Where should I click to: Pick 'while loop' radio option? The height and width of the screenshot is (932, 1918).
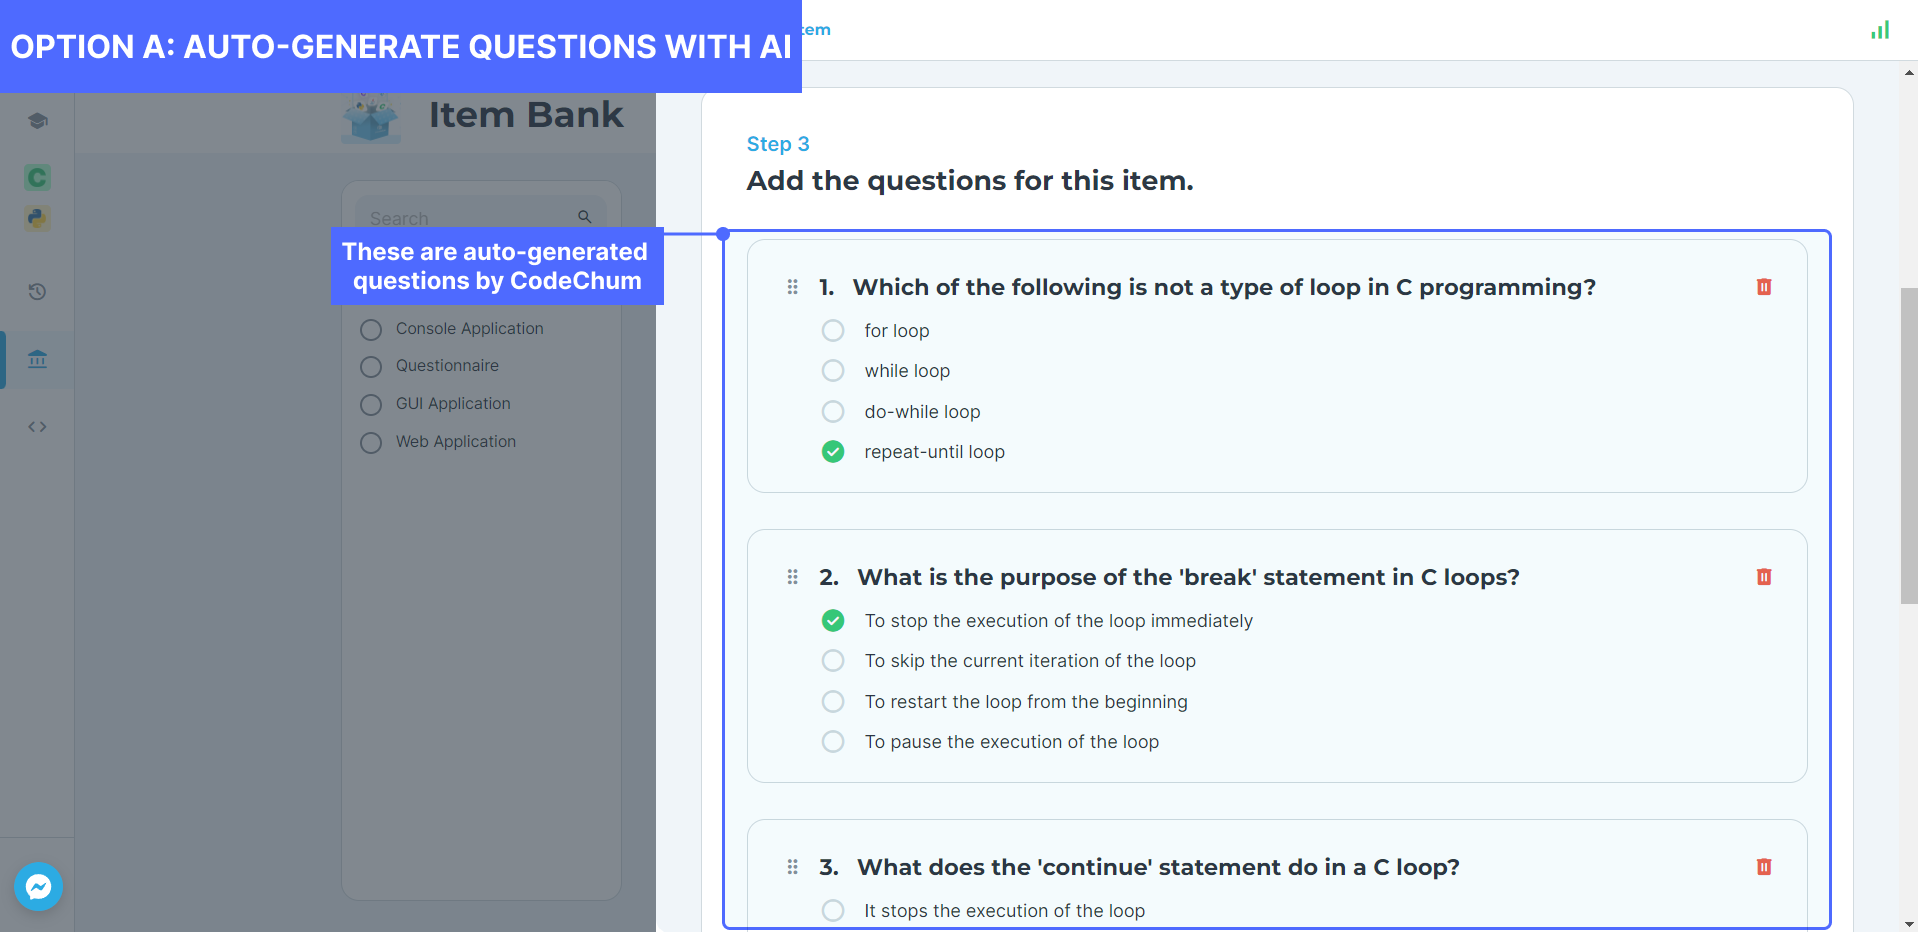click(x=833, y=371)
